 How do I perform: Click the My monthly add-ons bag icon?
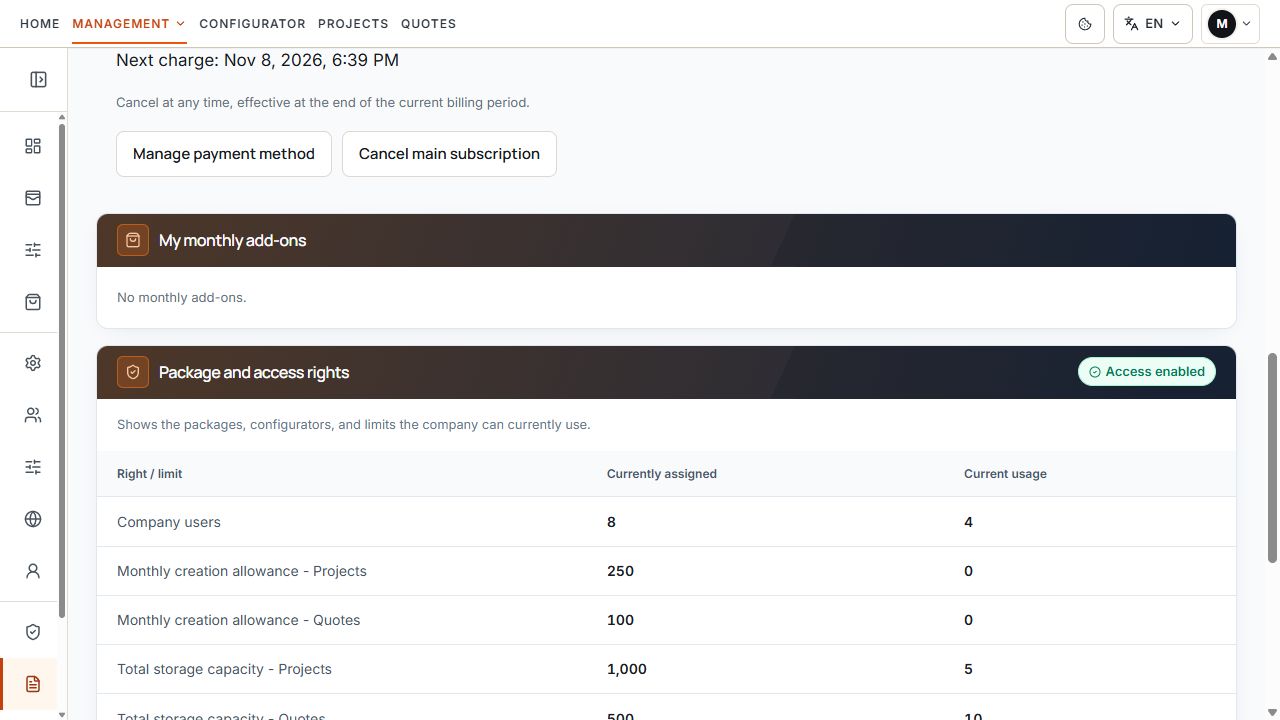(x=133, y=240)
